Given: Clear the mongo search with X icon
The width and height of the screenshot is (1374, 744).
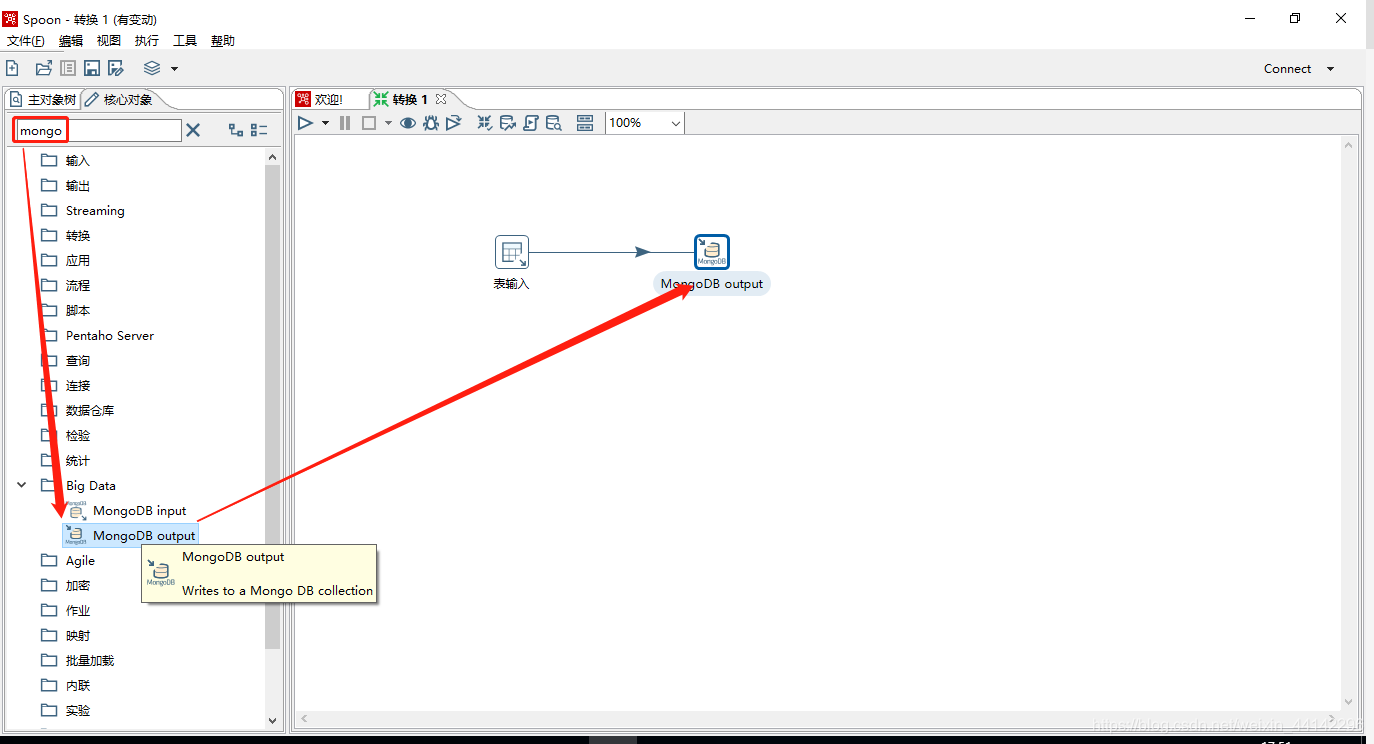Looking at the screenshot, I should click(193, 130).
